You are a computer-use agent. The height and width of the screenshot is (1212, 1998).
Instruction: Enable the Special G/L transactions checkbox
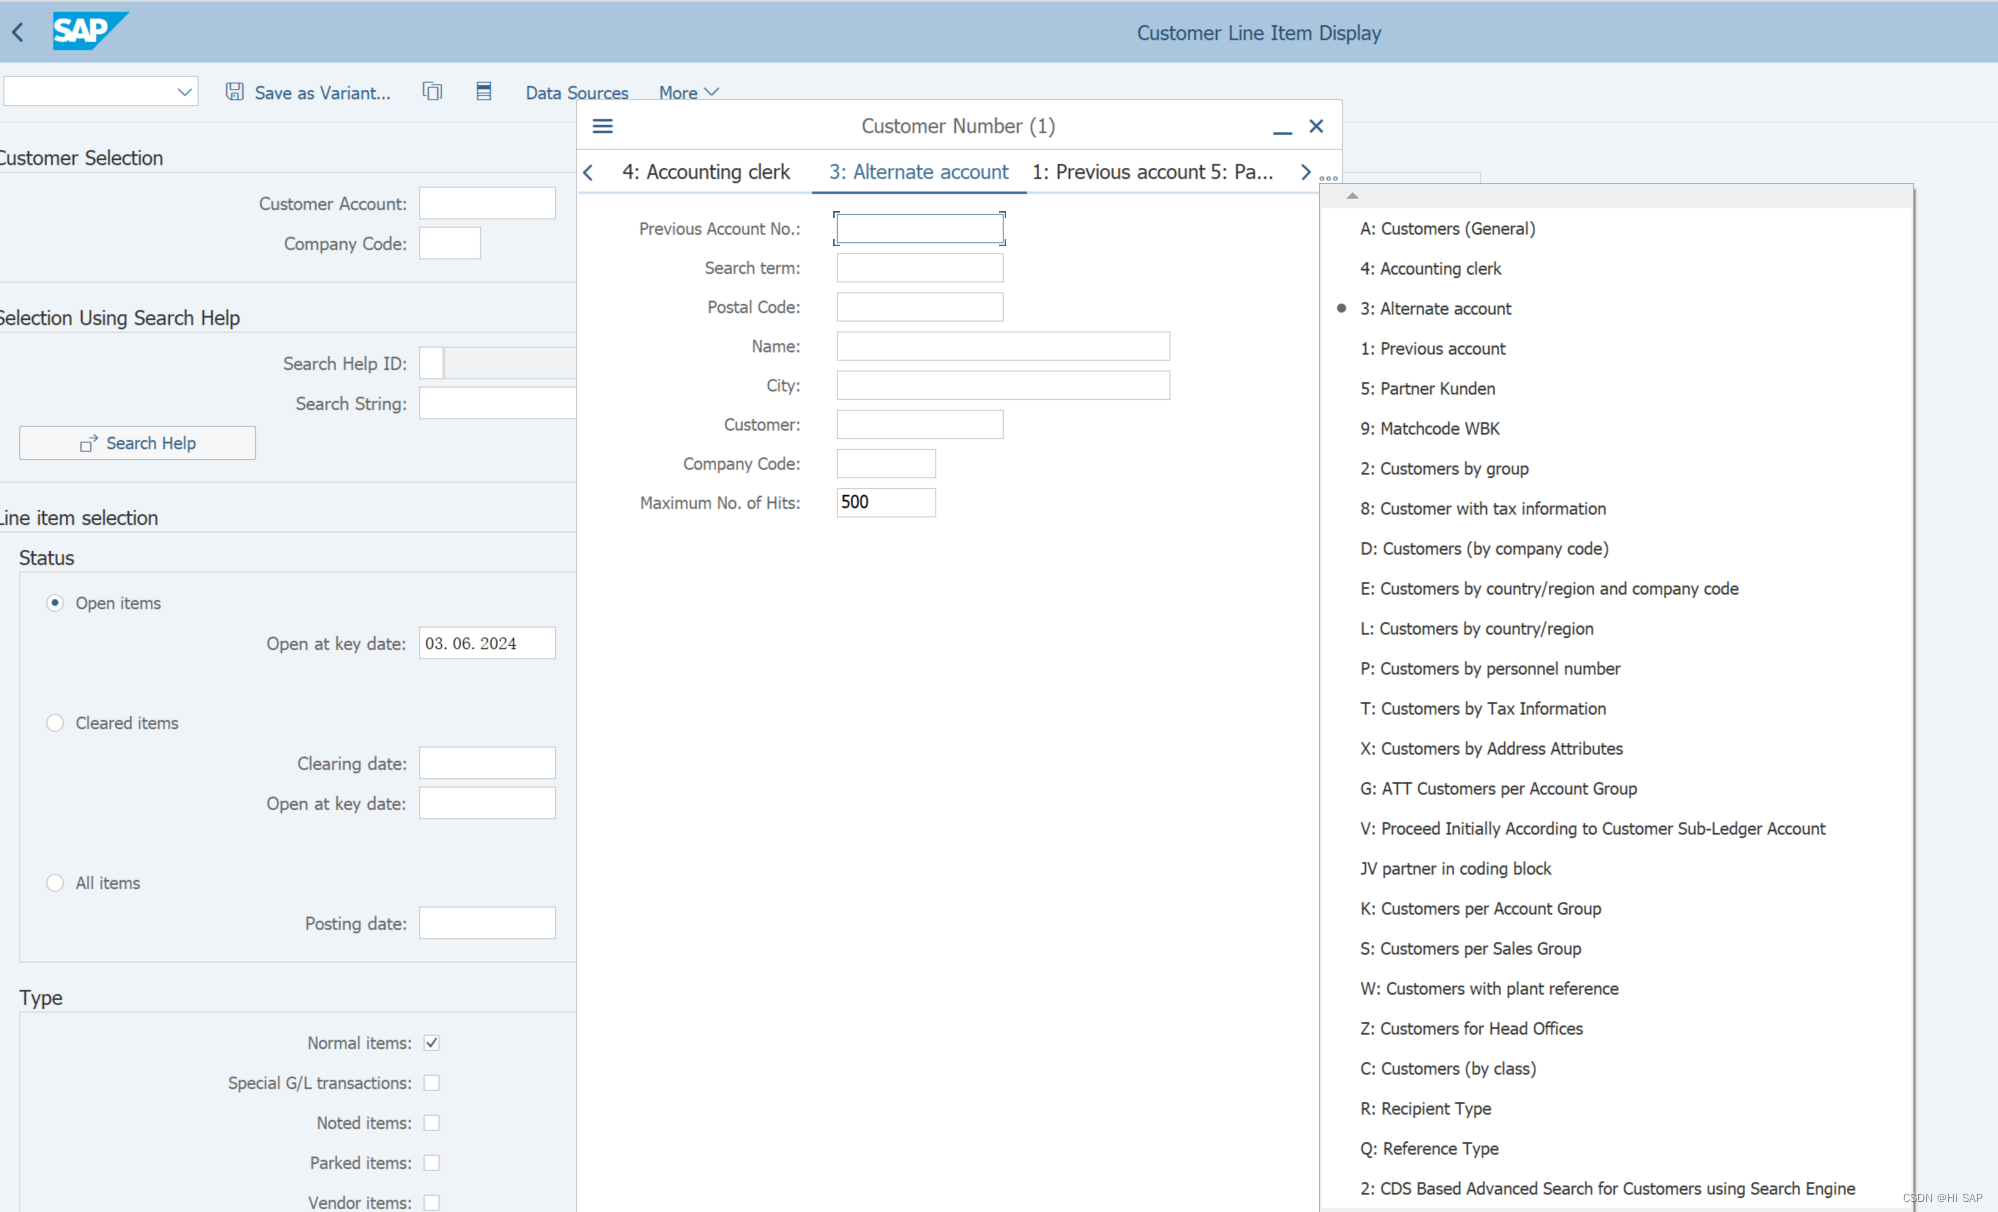(x=432, y=1083)
